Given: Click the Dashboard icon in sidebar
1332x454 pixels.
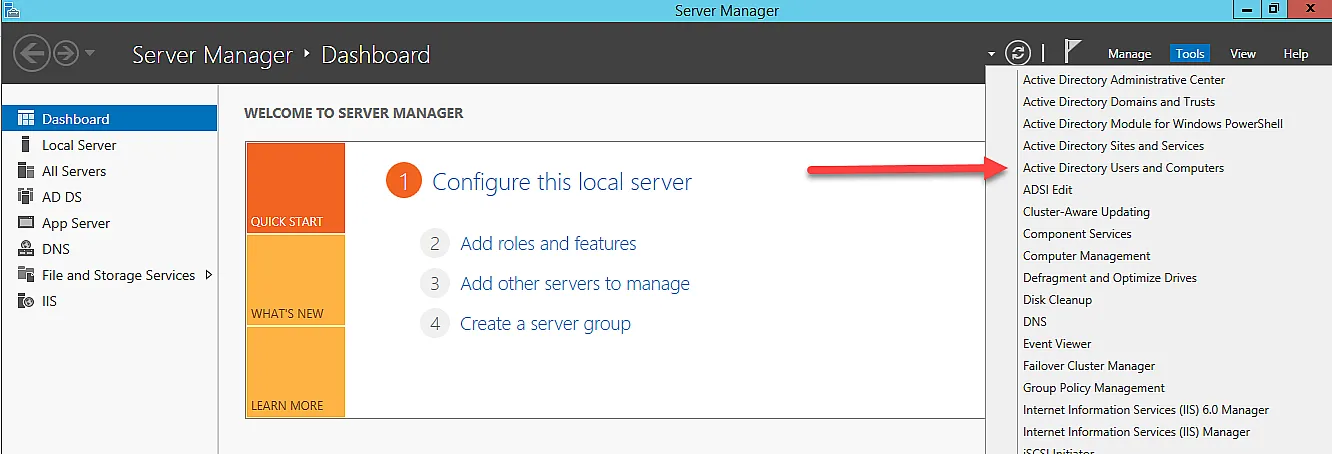Looking at the screenshot, I should coord(26,118).
